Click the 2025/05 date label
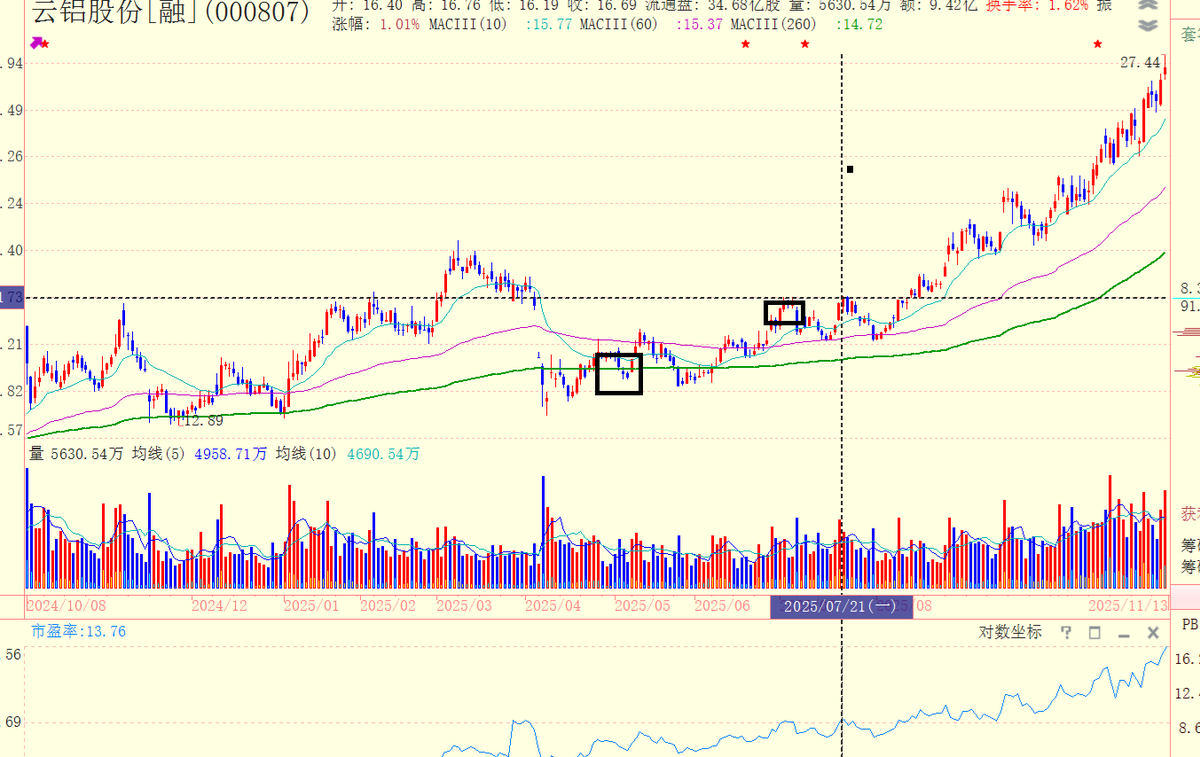 point(642,606)
